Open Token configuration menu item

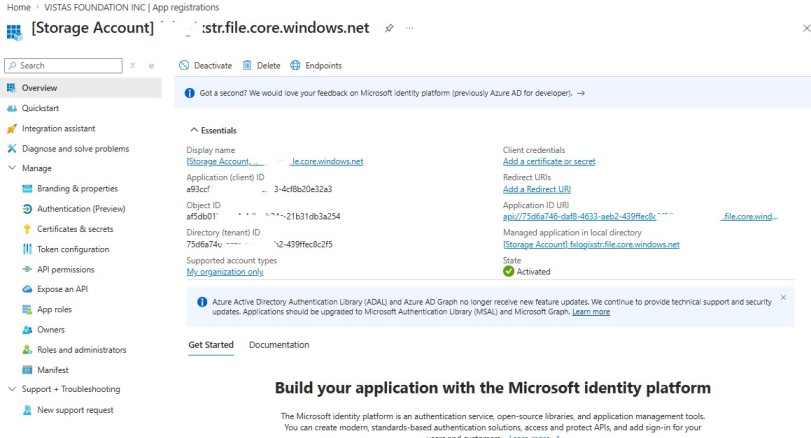click(73, 249)
